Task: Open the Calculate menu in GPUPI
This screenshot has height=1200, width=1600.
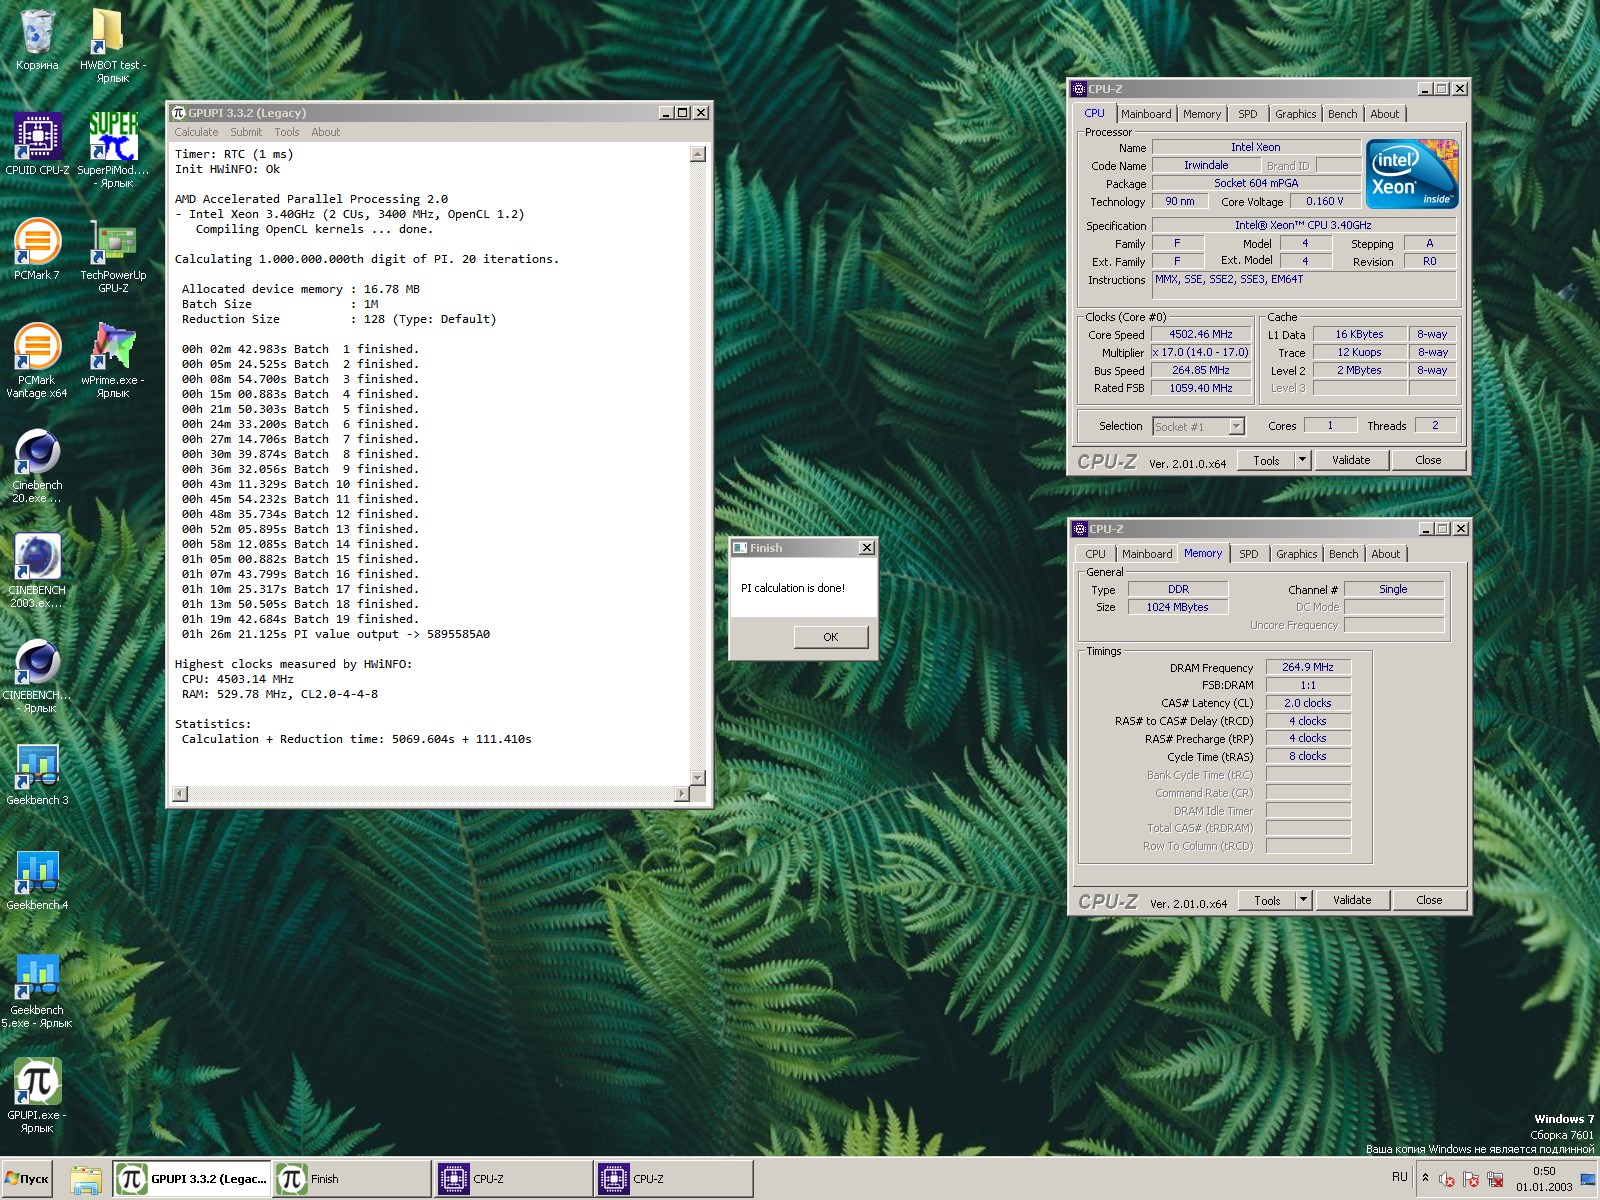Action: click(x=196, y=132)
